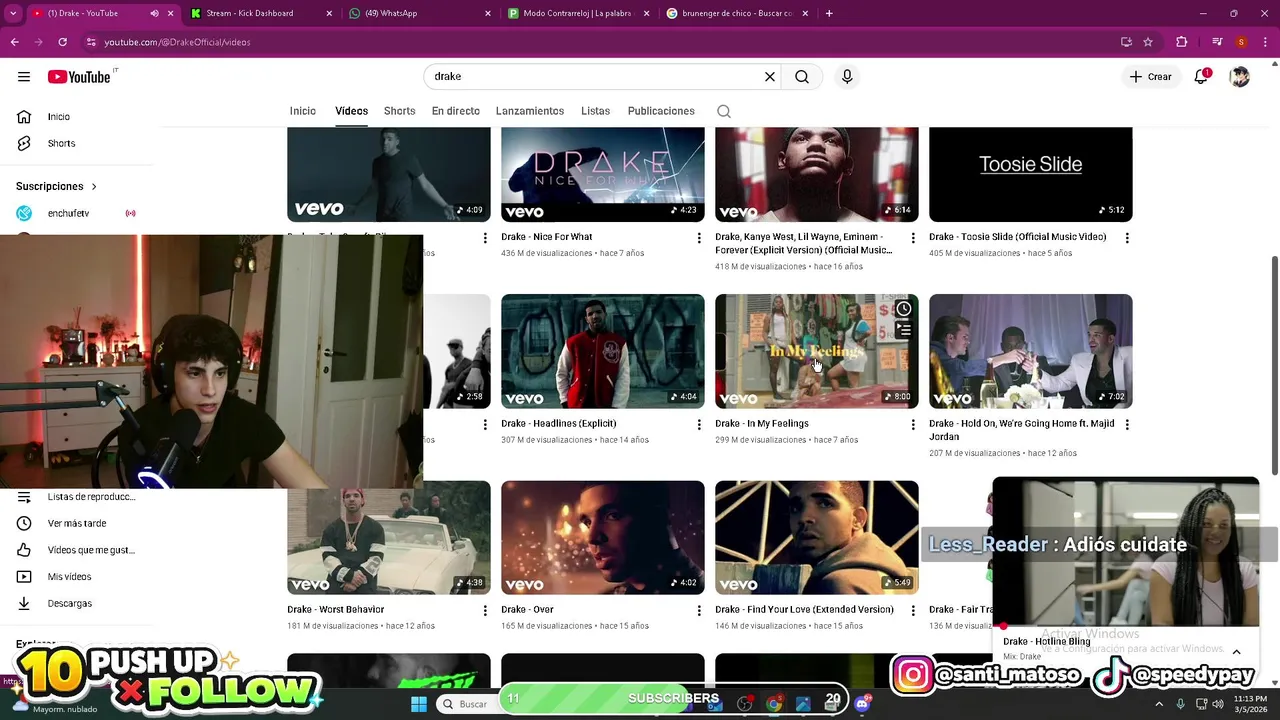Screen dimensions: 1280x720
Task: Play the Nice For What thumbnail
Action: point(603,174)
